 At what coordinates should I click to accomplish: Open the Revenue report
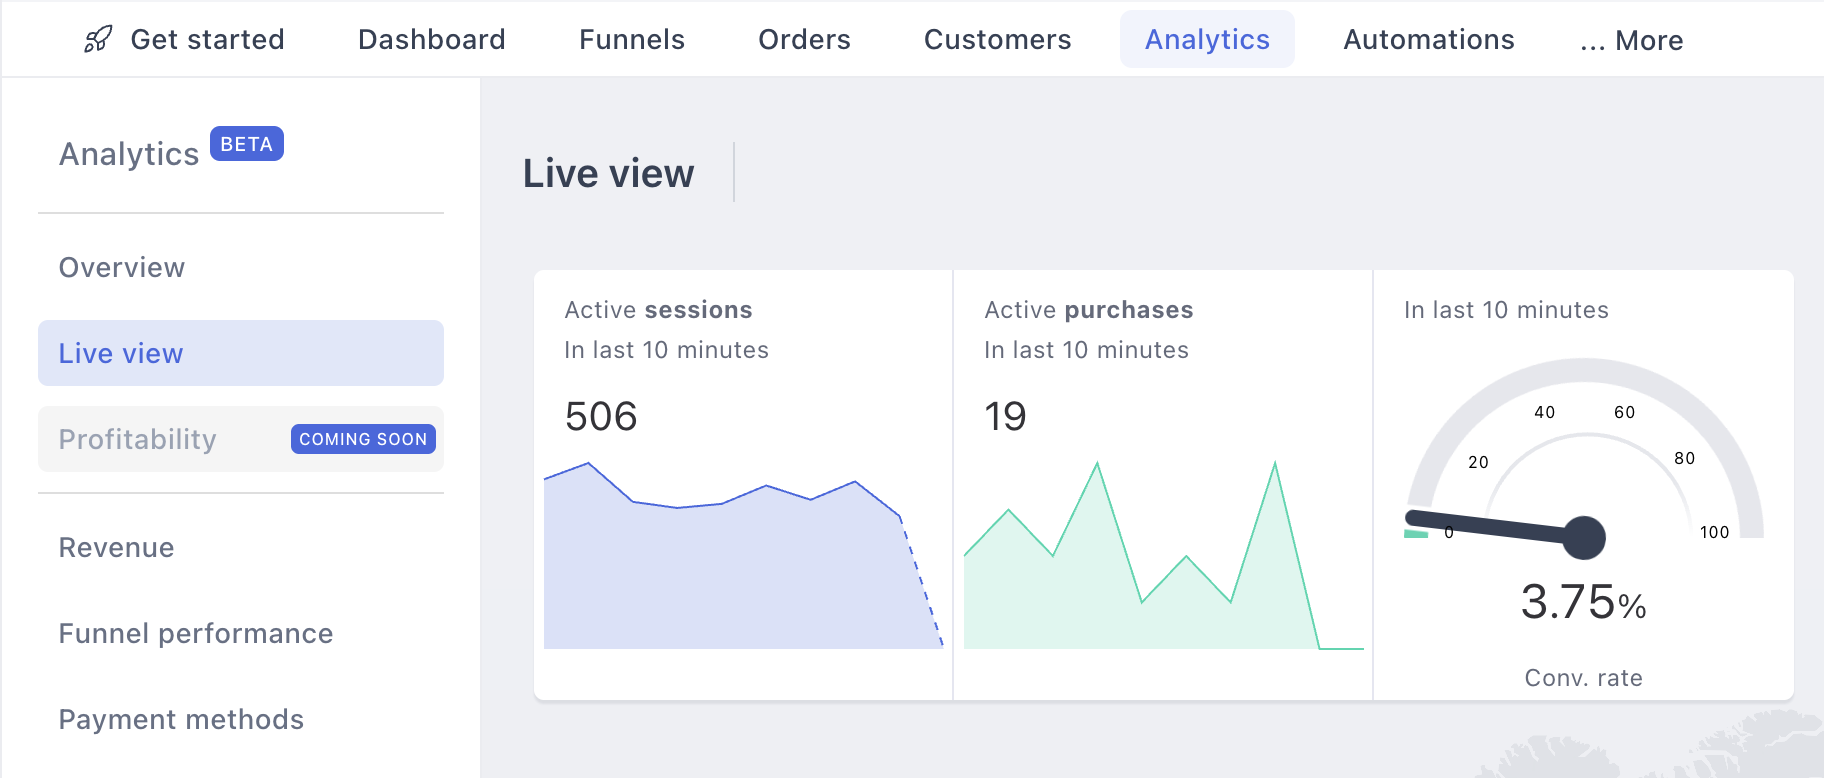point(117,547)
